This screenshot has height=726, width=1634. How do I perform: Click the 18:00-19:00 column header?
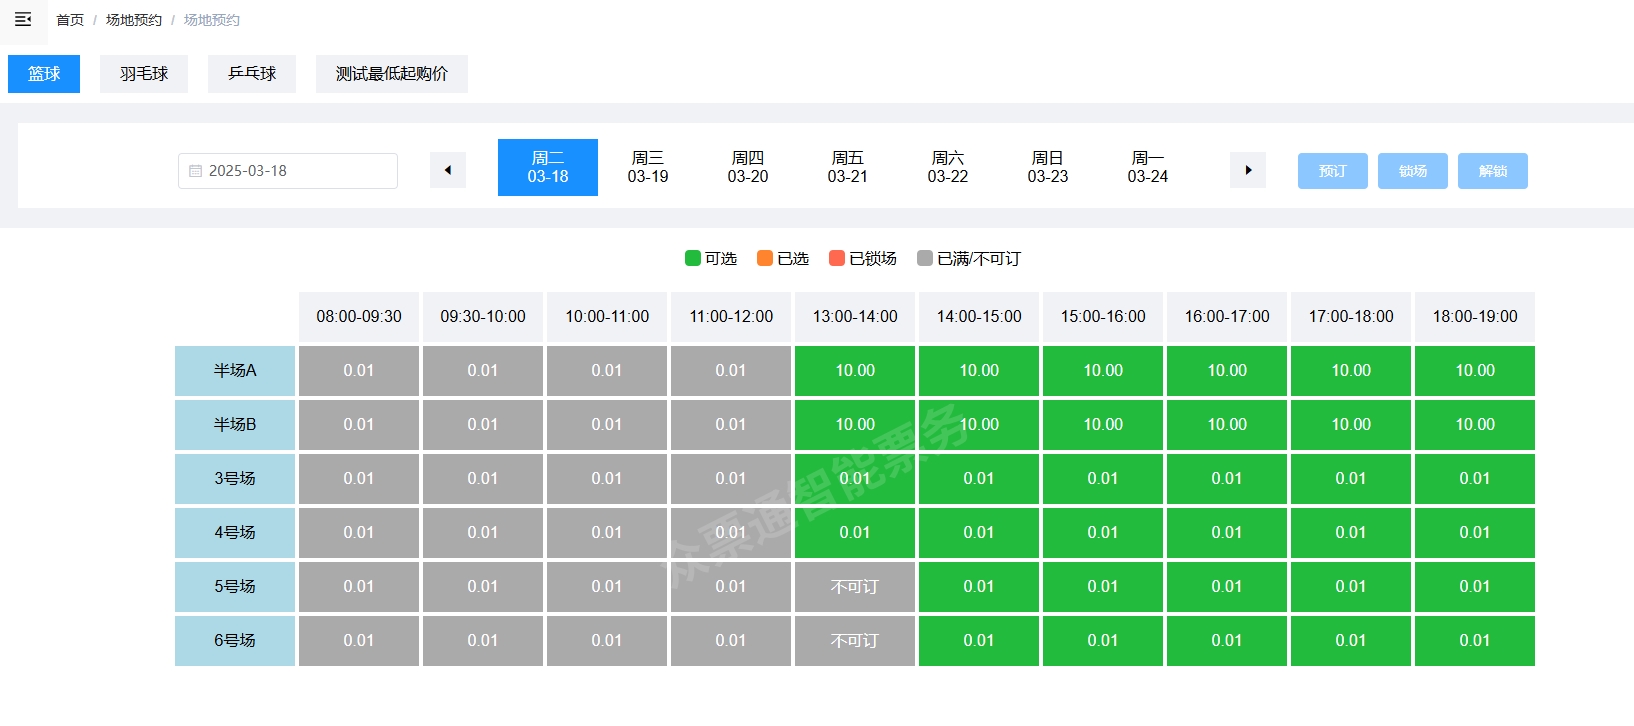[1475, 317]
